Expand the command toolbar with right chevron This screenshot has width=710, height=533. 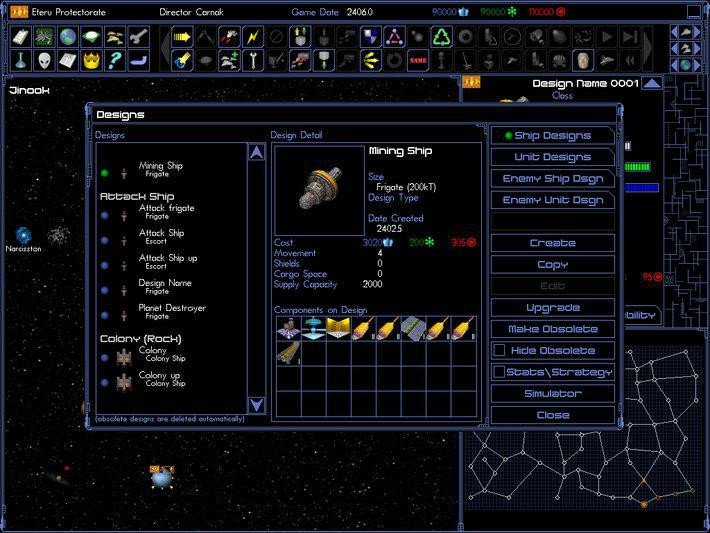point(648,48)
